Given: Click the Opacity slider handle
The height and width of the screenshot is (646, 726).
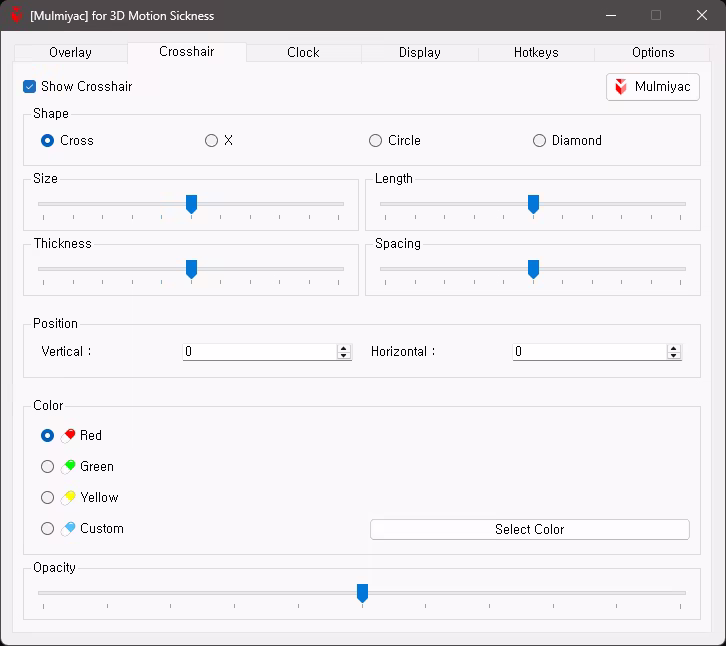Looking at the screenshot, I should [x=362, y=593].
